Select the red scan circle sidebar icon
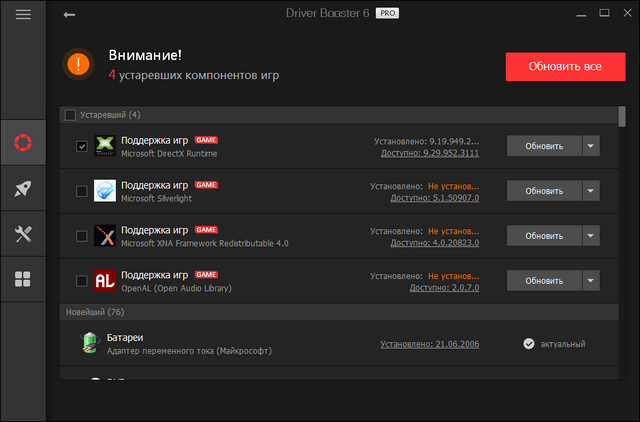 click(23, 143)
